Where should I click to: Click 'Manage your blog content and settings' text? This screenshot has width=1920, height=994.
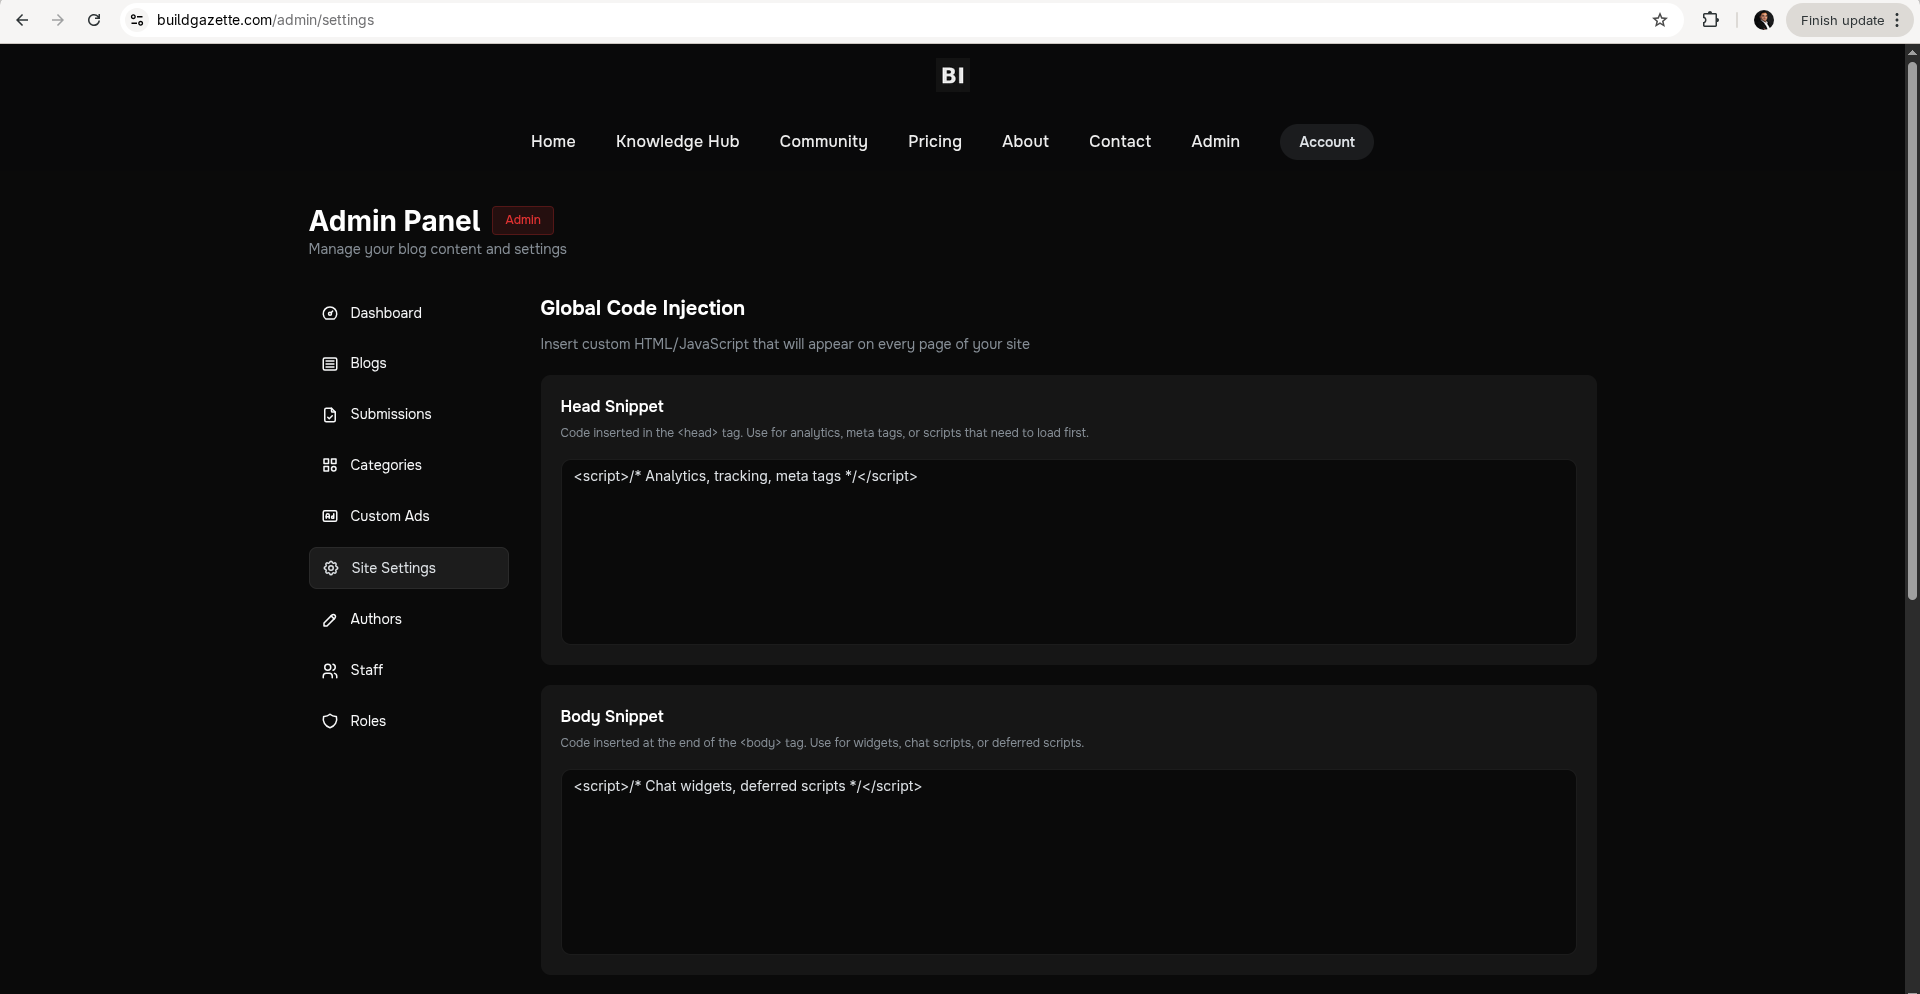coord(437,249)
